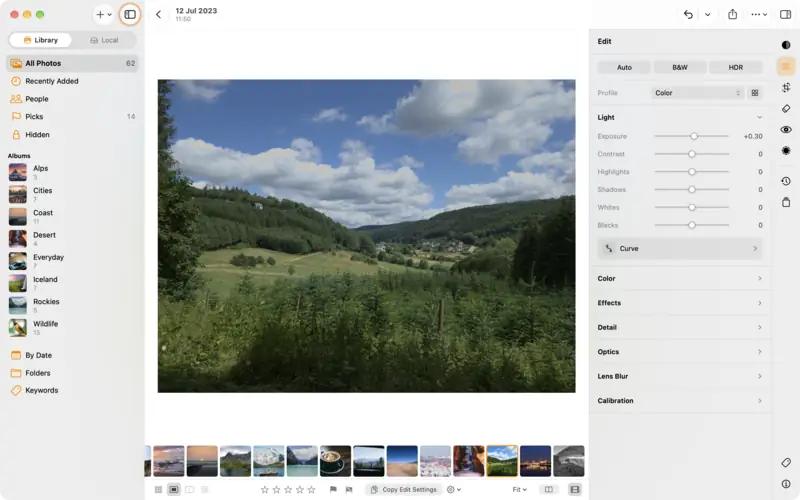The image size is (800, 500).
Task: Switch to compare view in bottom bar
Action: point(189,489)
